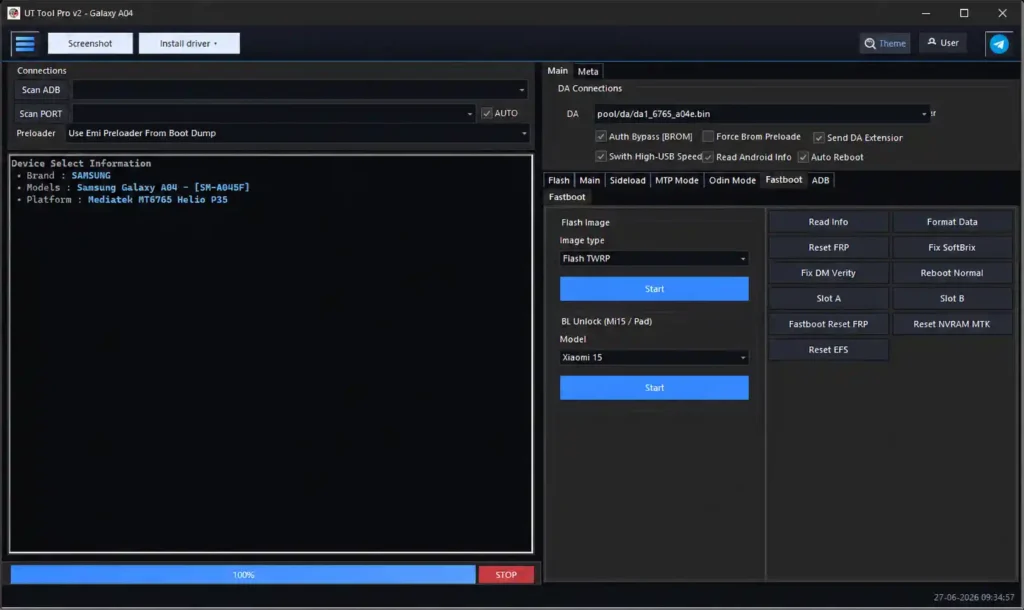The image size is (1024, 610).
Task: Click the date-time status text
Action: coord(973,598)
